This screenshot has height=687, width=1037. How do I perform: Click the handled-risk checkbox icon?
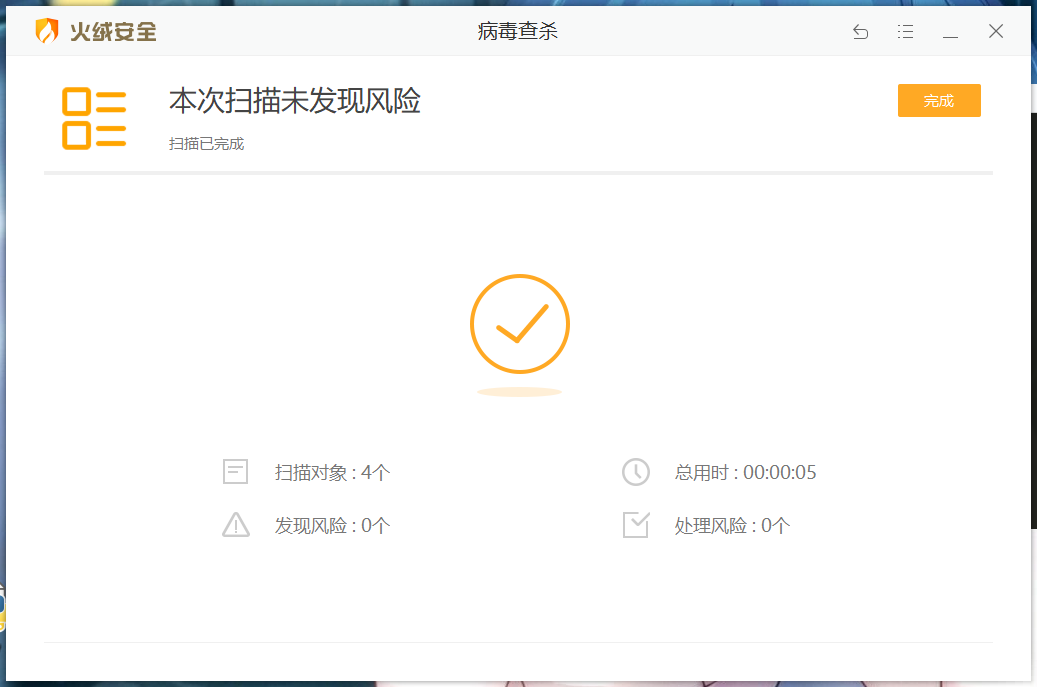(x=636, y=525)
